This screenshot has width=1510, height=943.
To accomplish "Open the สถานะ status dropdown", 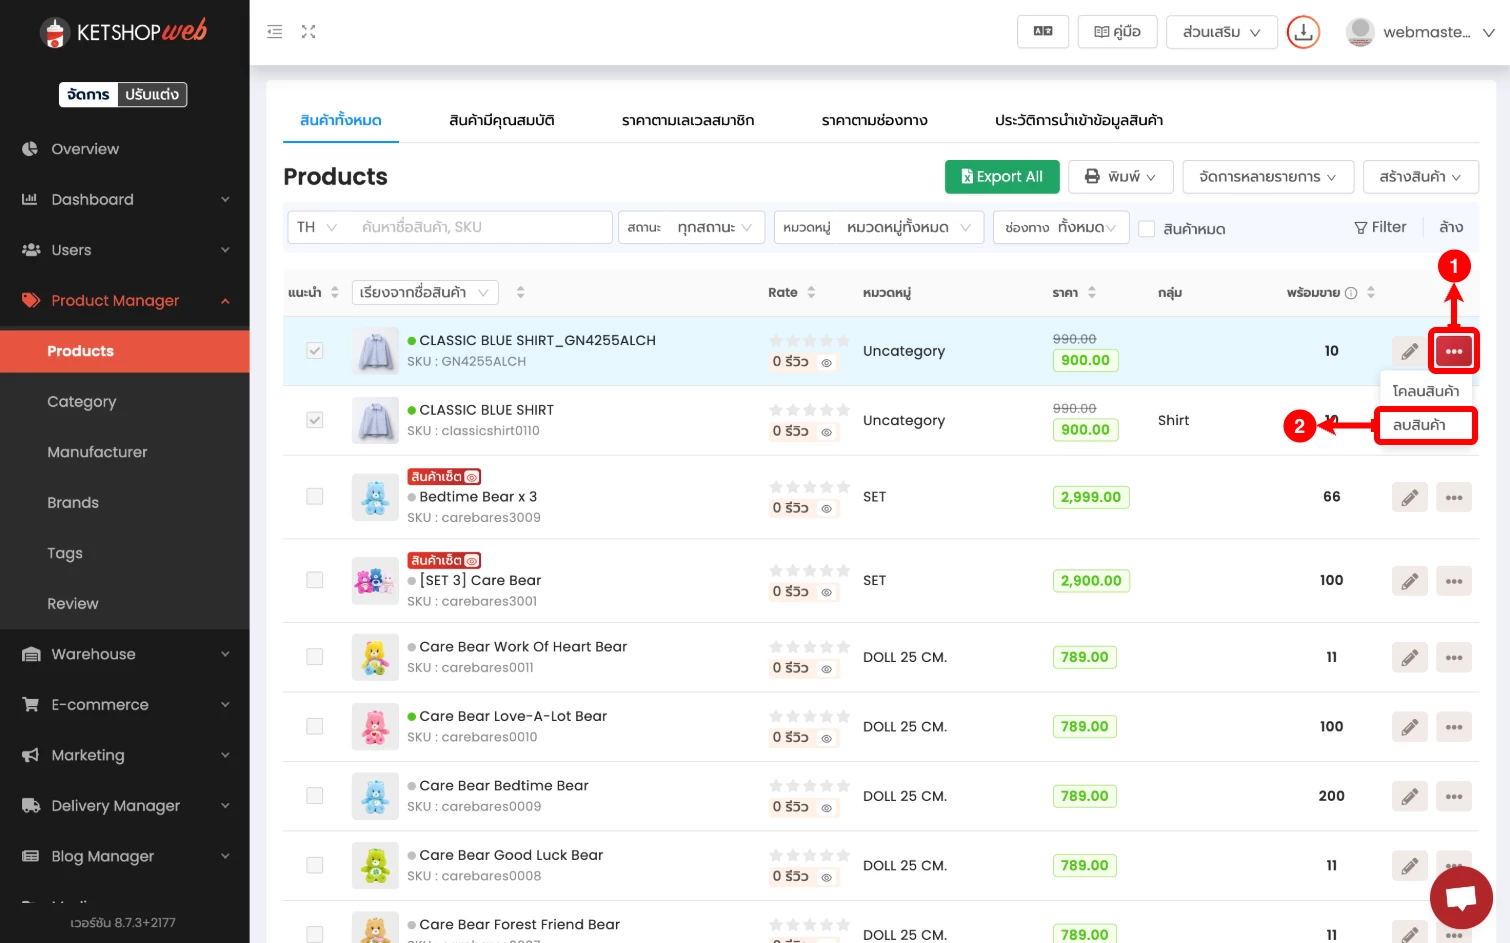I will click(691, 228).
